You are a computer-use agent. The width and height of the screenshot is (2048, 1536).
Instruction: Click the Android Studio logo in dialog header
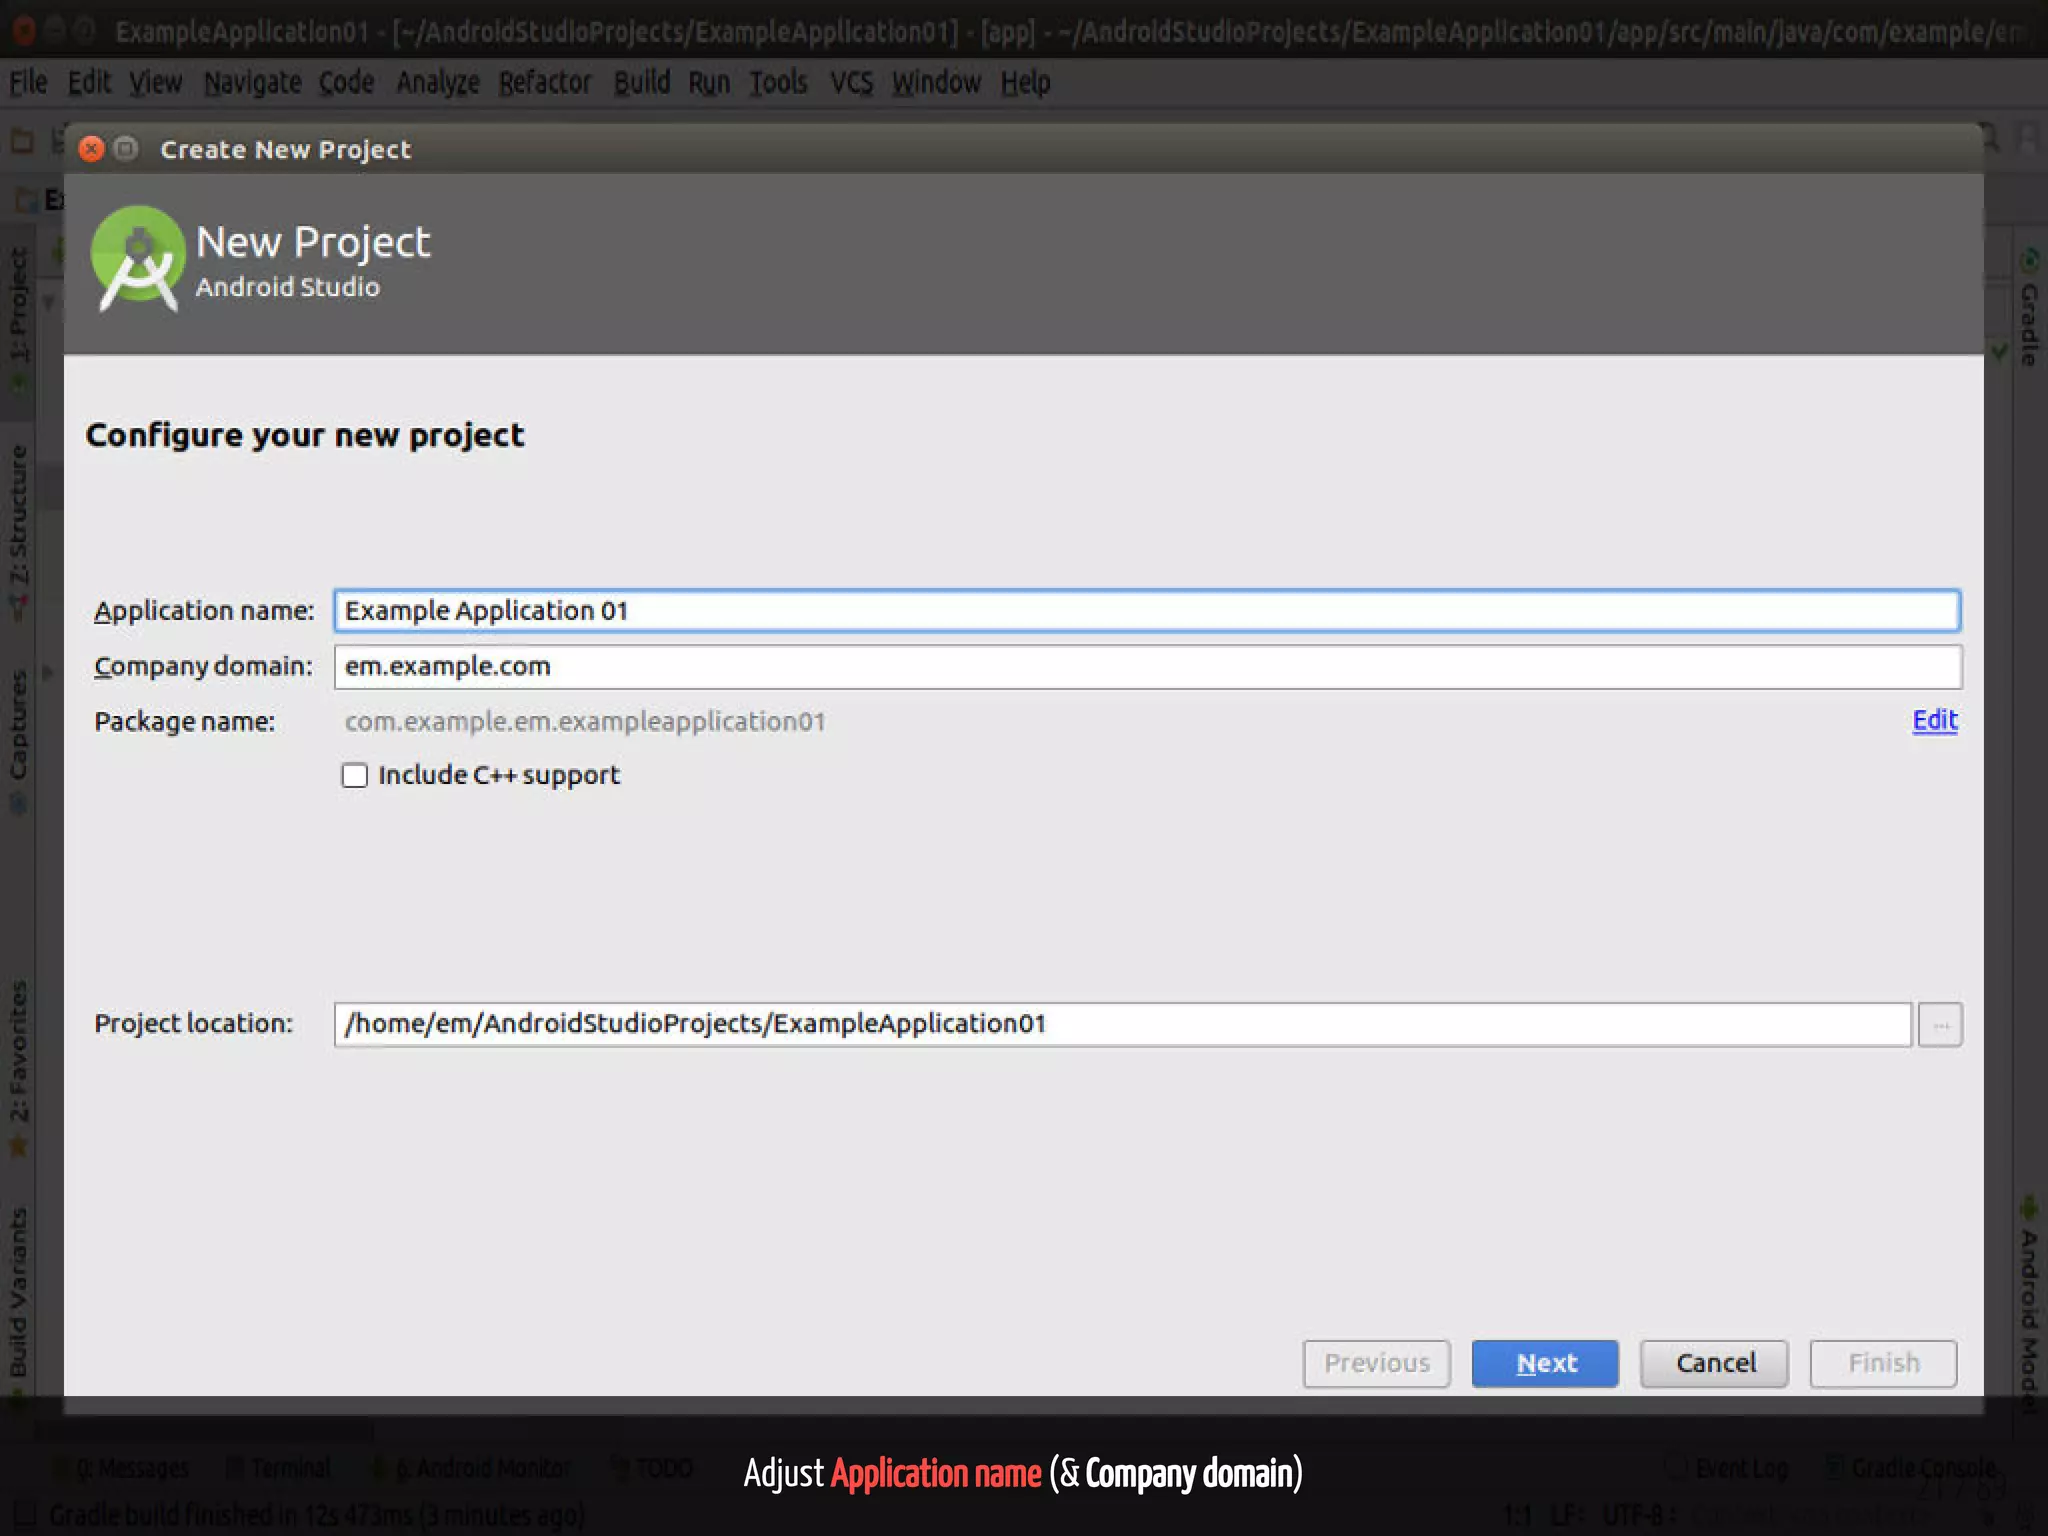[138, 259]
